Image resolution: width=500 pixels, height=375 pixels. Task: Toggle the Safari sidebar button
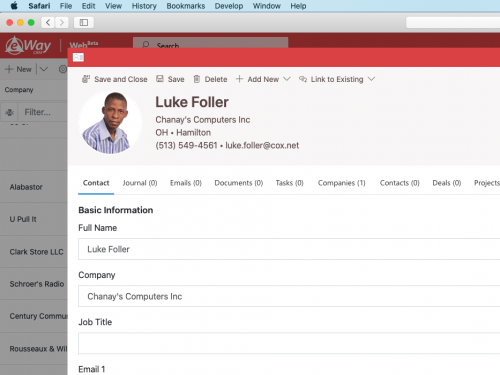tap(84, 22)
